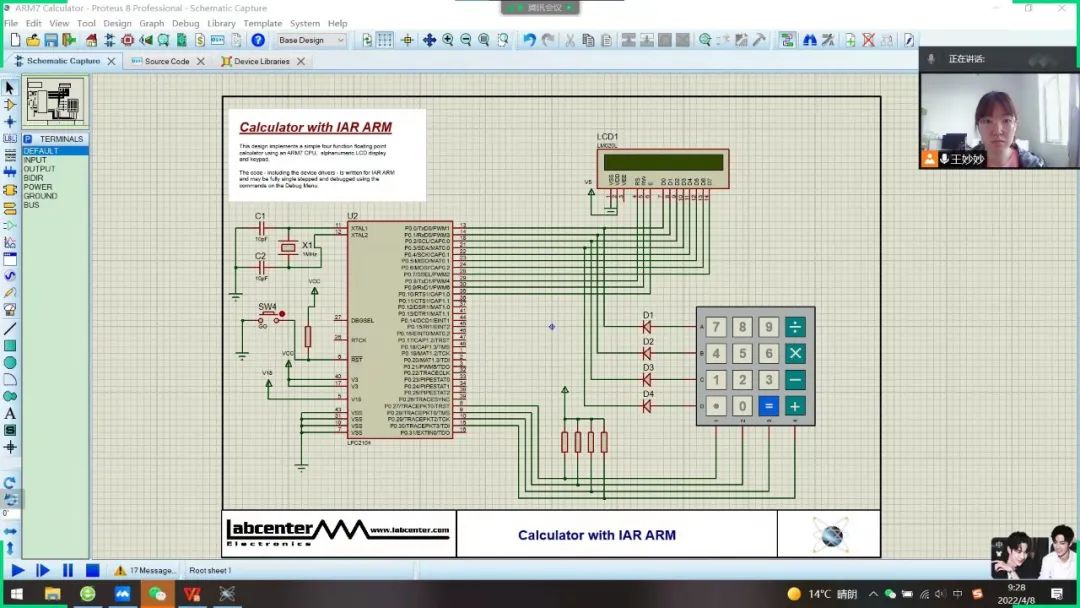Pick the 2D Graphics Line tool
Viewport: 1080px width, 608px height.
pyautogui.click(x=10, y=328)
